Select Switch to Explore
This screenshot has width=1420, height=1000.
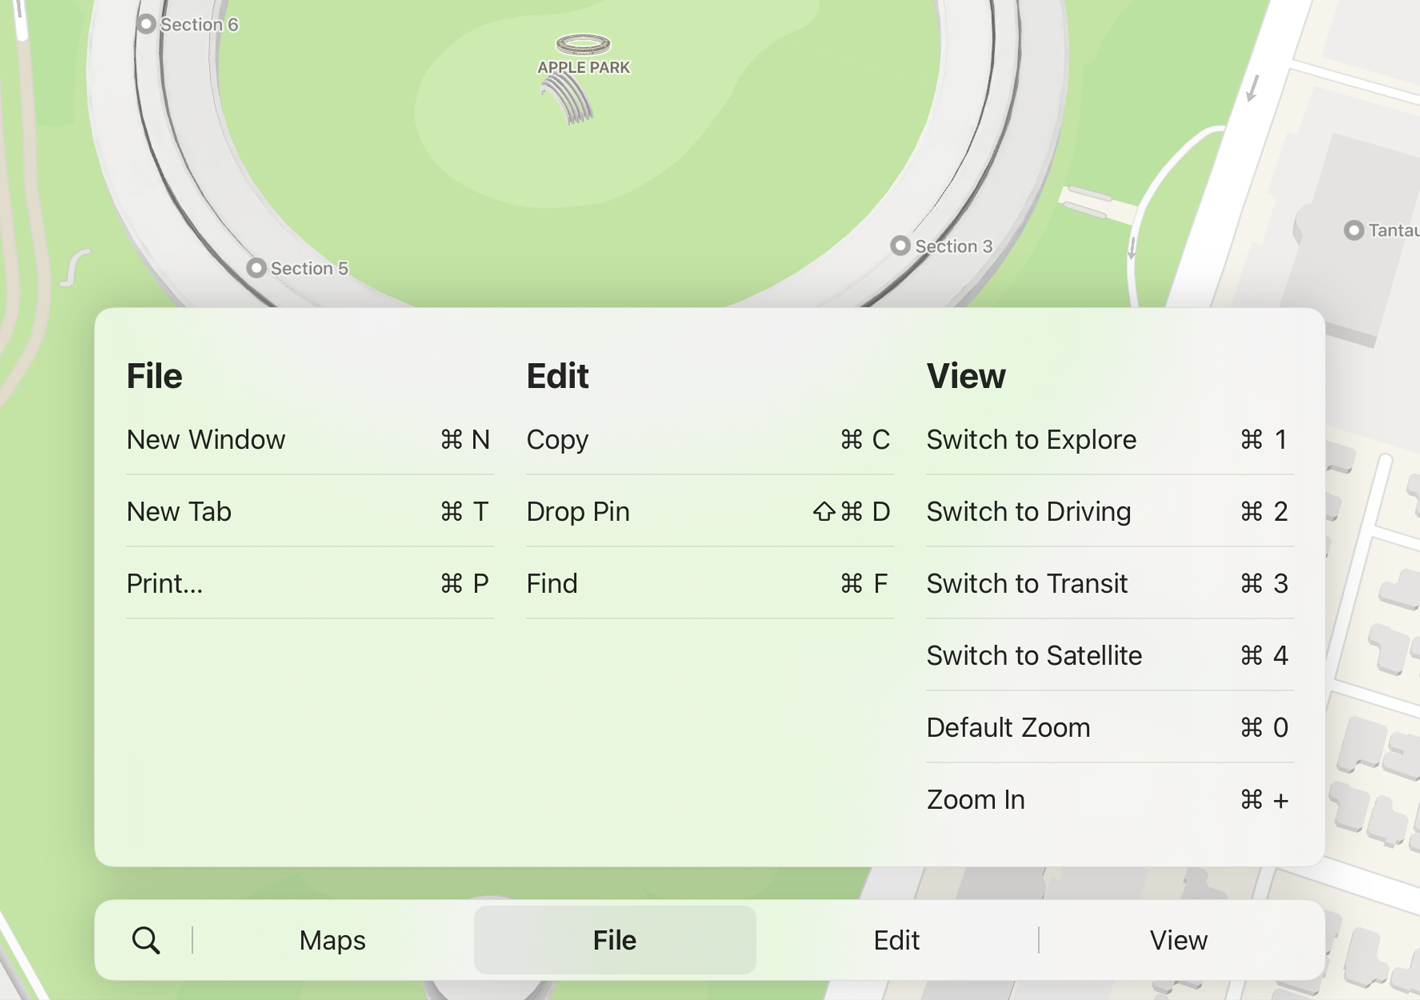(x=1109, y=439)
